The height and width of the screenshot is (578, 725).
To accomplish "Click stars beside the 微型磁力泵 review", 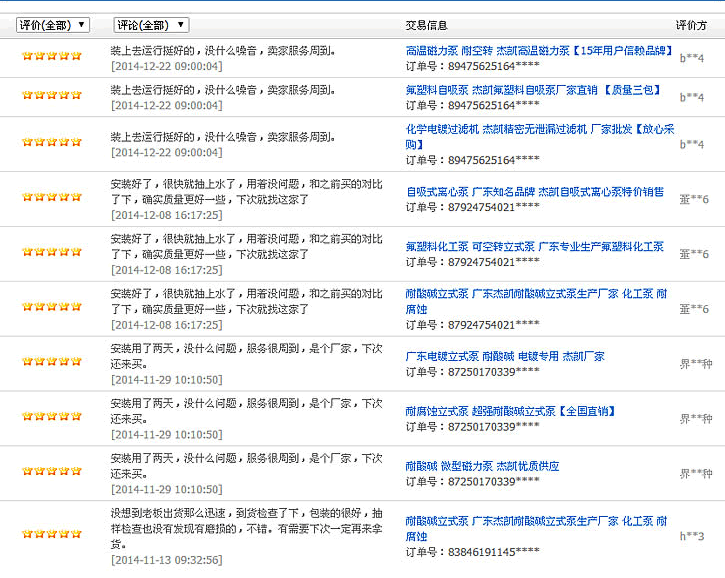I will (x=52, y=472).
